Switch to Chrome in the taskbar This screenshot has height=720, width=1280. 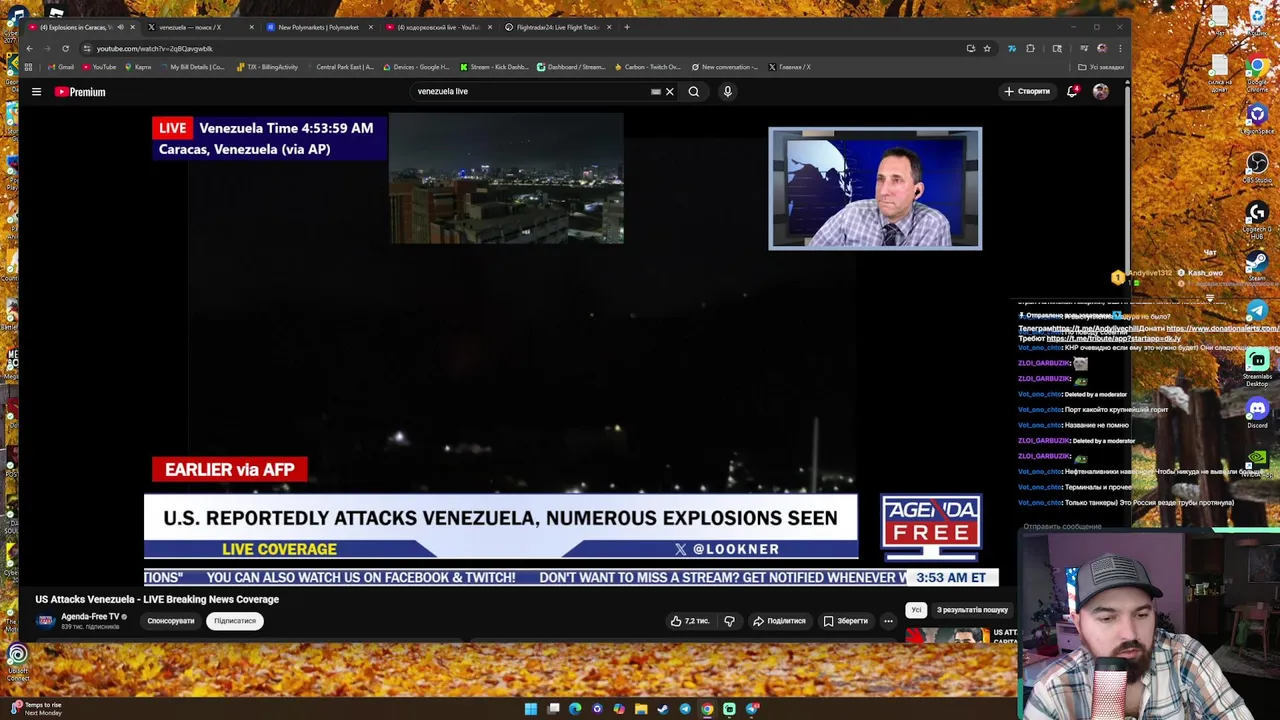(707, 709)
